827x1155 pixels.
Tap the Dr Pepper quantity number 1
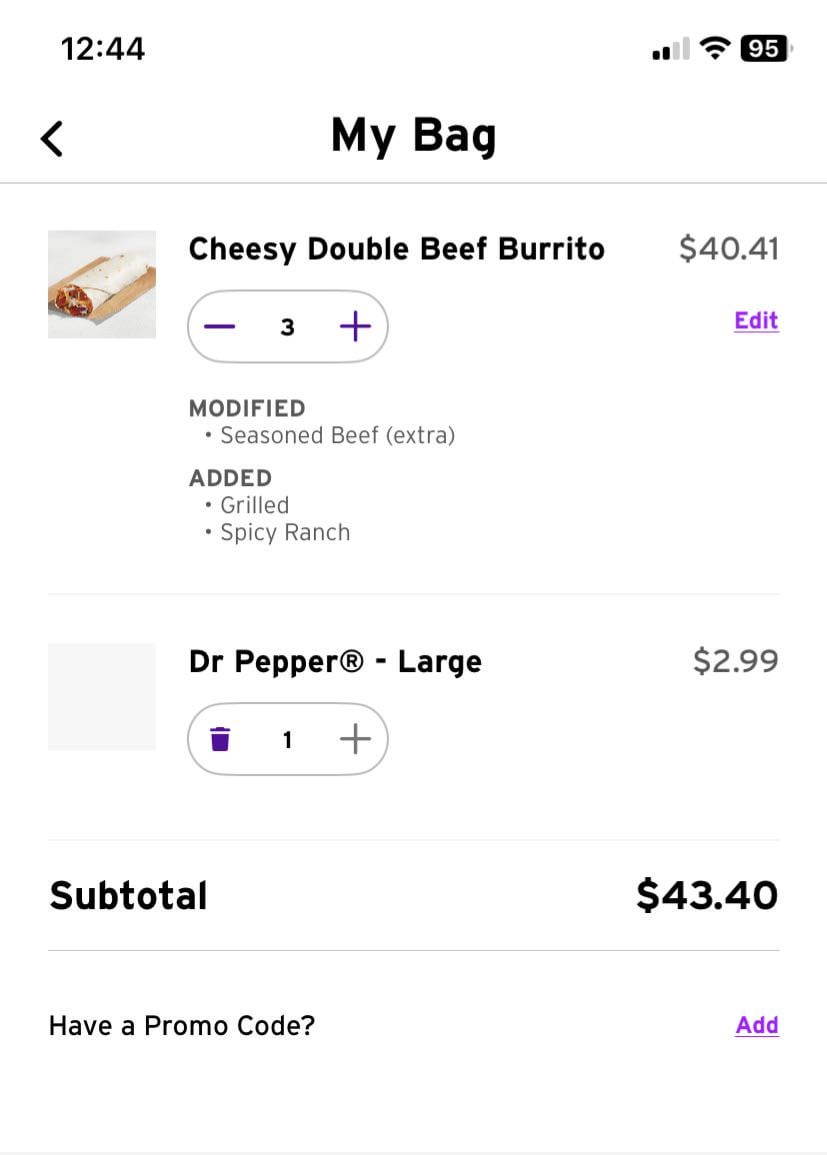(x=287, y=739)
